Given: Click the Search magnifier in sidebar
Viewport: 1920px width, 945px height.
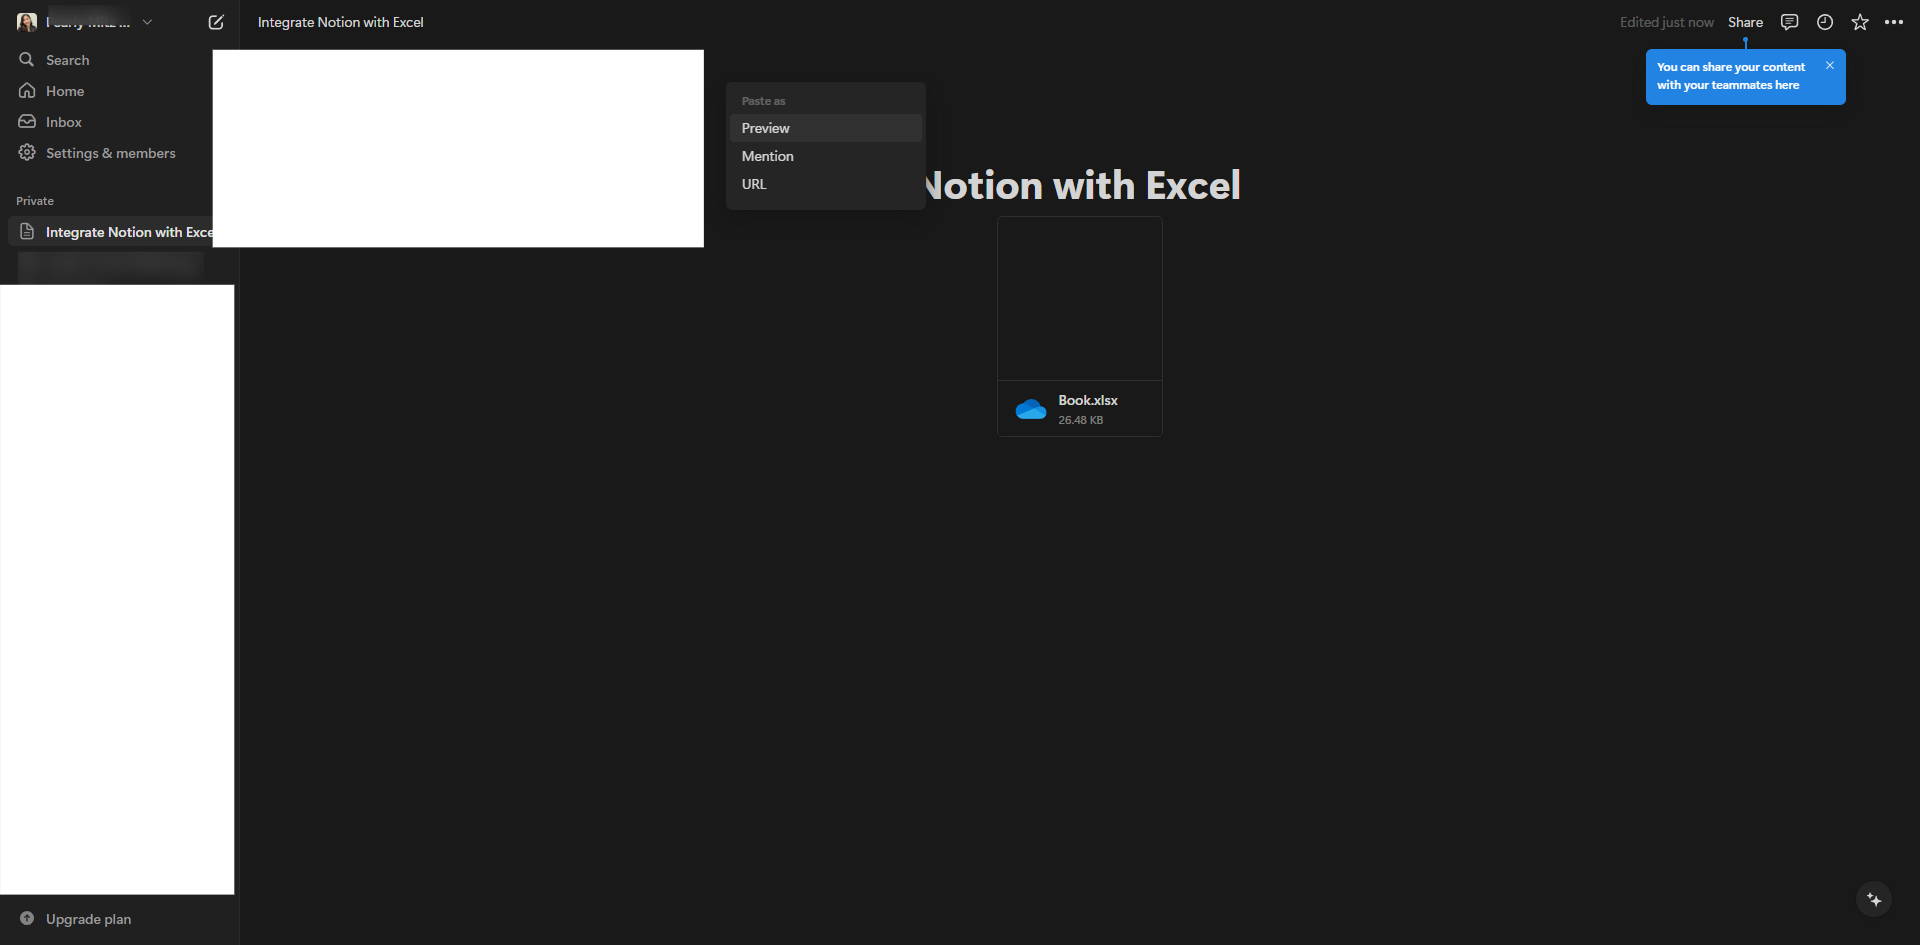Looking at the screenshot, I should tap(27, 60).
